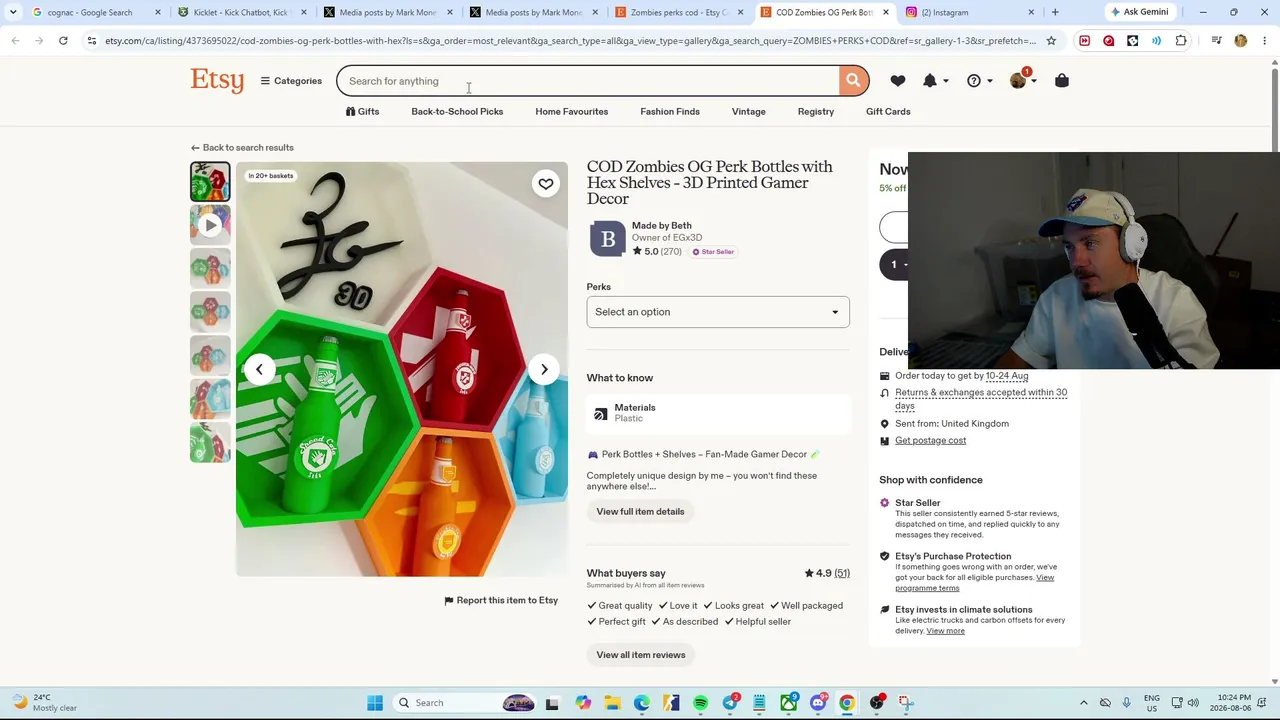Reload the page in Chrome

(63, 41)
